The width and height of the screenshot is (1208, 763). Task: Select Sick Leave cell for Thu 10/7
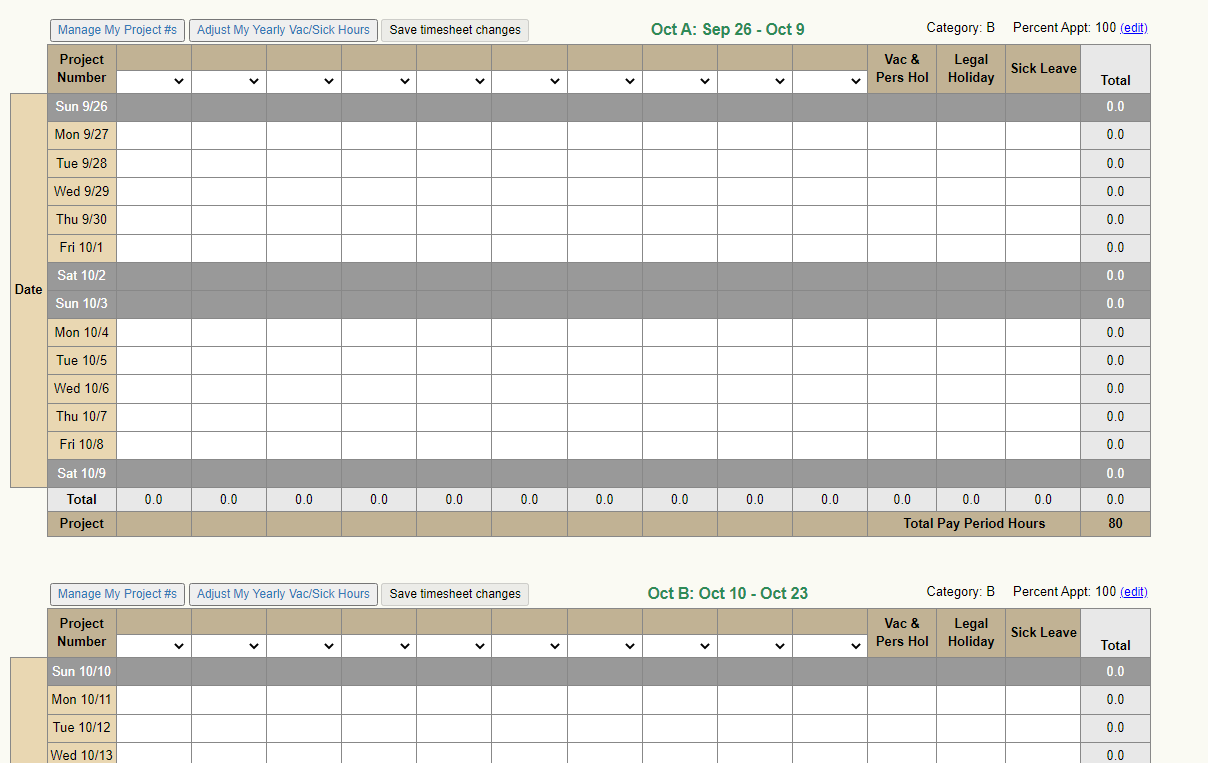[1043, 417]
